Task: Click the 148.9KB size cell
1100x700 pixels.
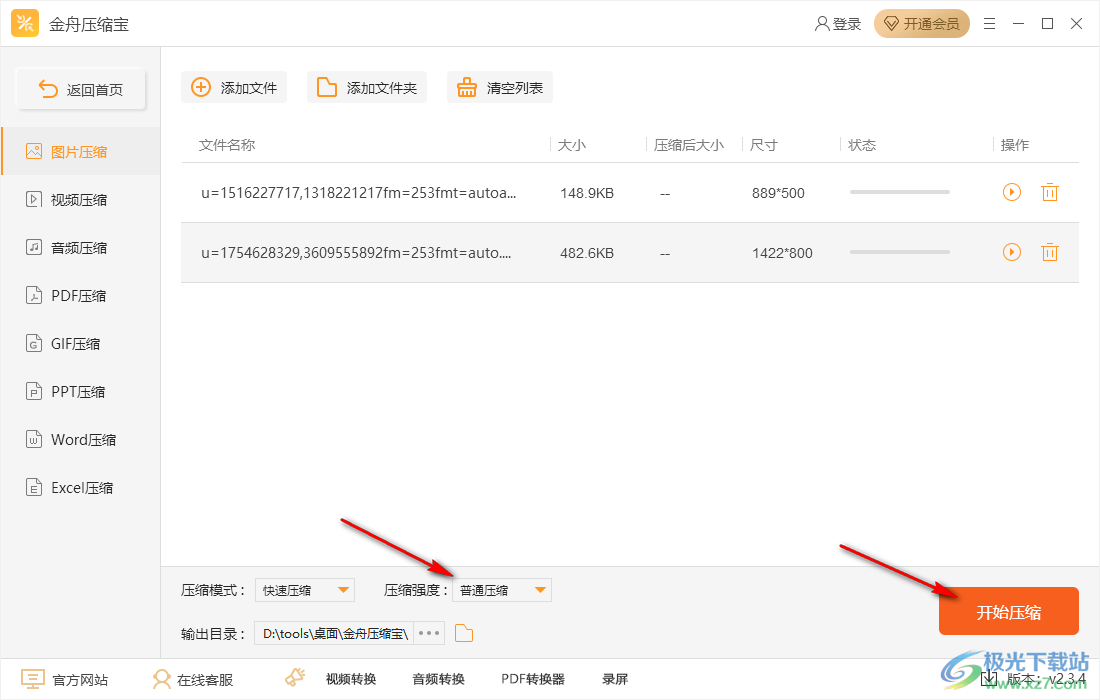Action: click(x=587, y=193)
